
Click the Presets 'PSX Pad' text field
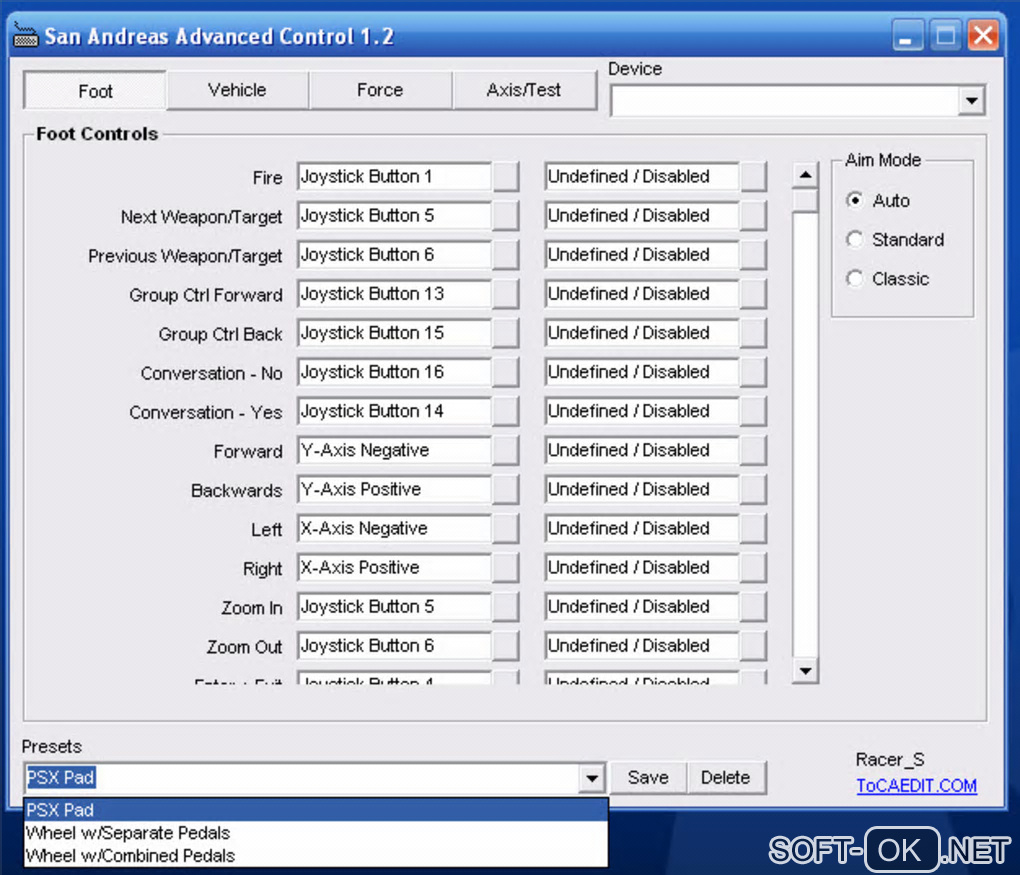(301, 778)
